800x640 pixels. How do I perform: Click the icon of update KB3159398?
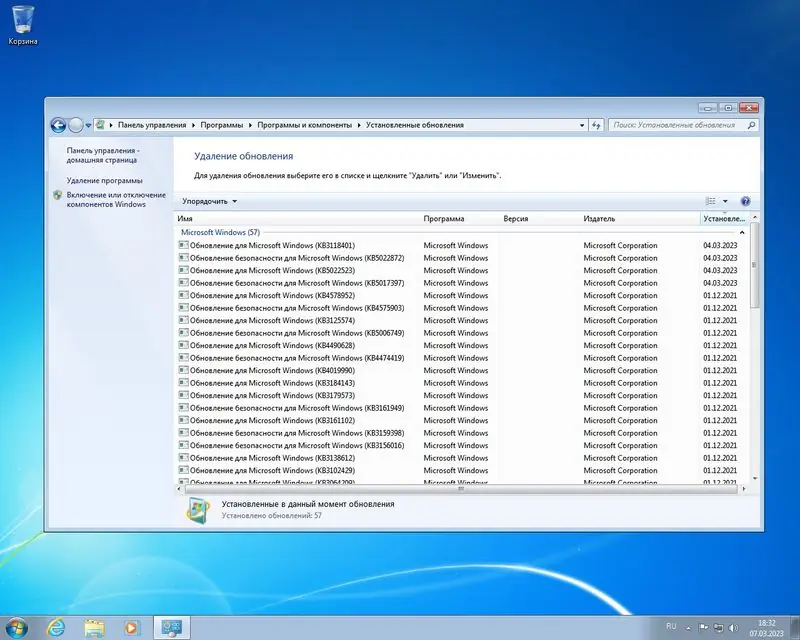tap(183, 433)
